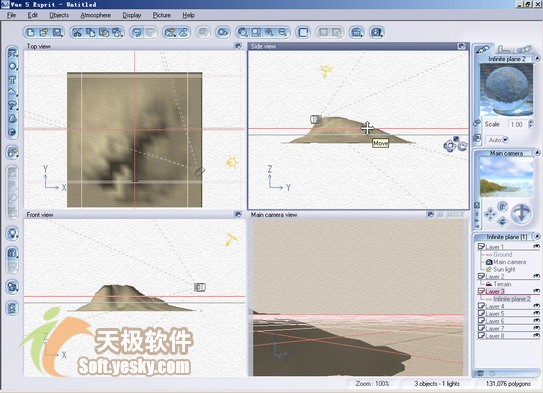Click the Scale stepper arrows
543x393 pixels.
530,124
